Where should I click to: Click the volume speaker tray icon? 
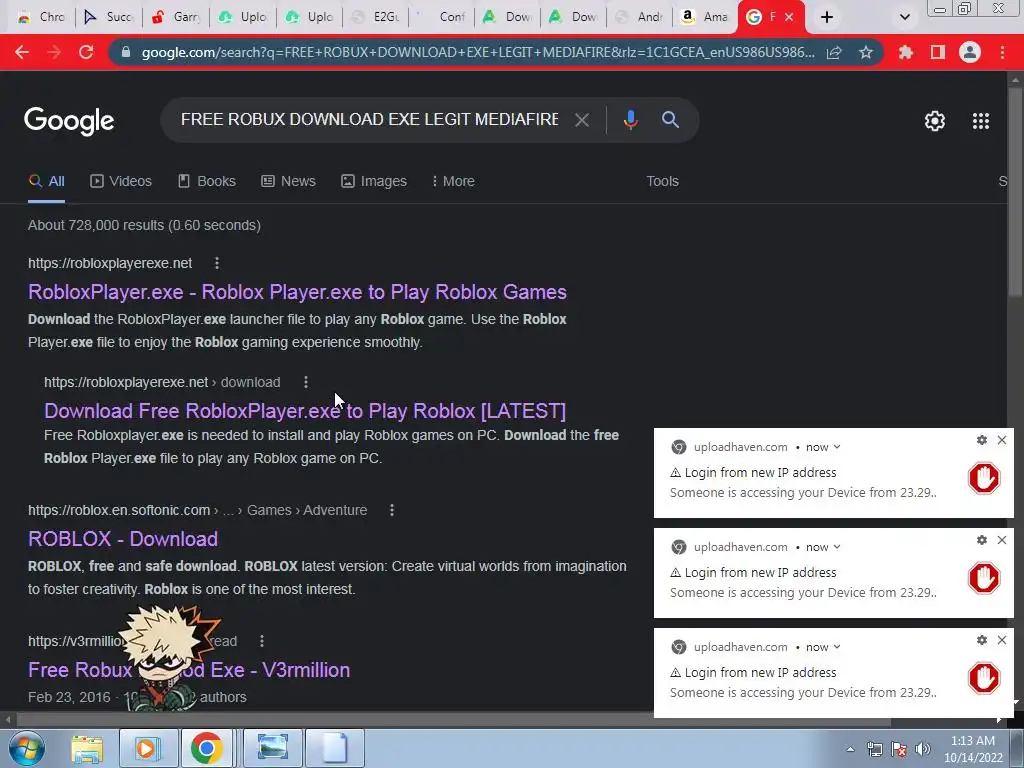[923, 749]
